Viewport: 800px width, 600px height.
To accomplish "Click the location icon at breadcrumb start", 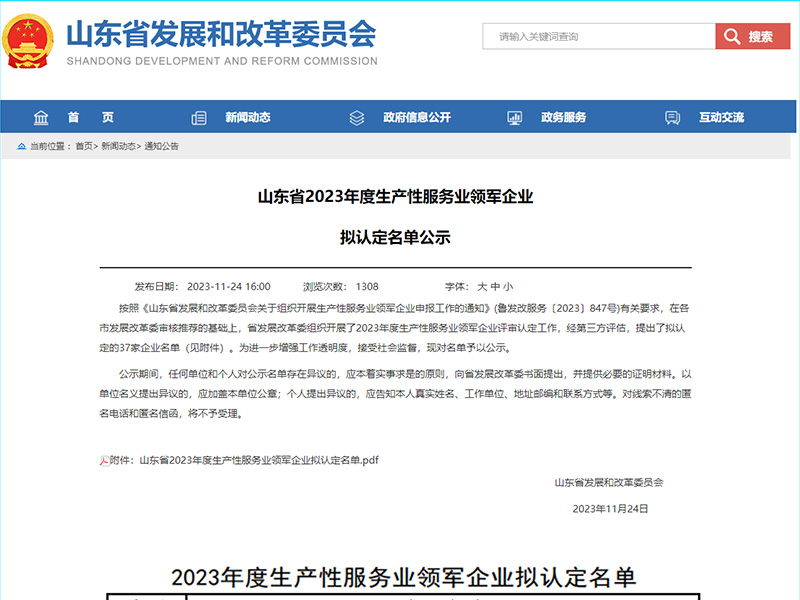I will 22,145.
